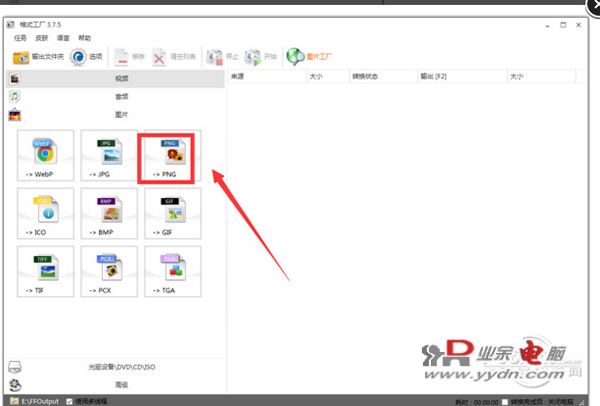Click the 输出 [F2] column header
The height and width of the screenshot is (406, 600).
click(x=463, y=77)
